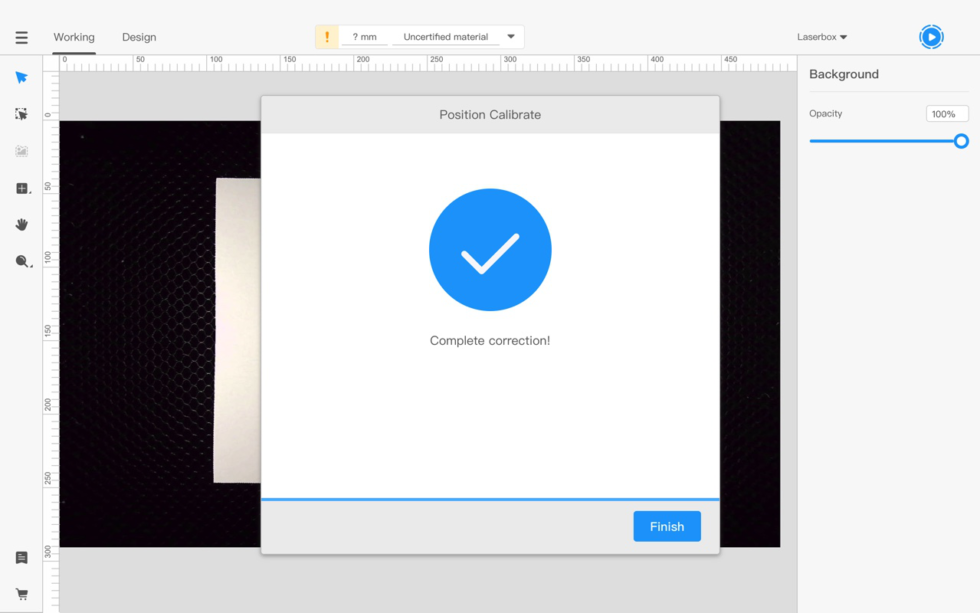
Task: Open the zoom magnifier tool
Action: (22, 261)
